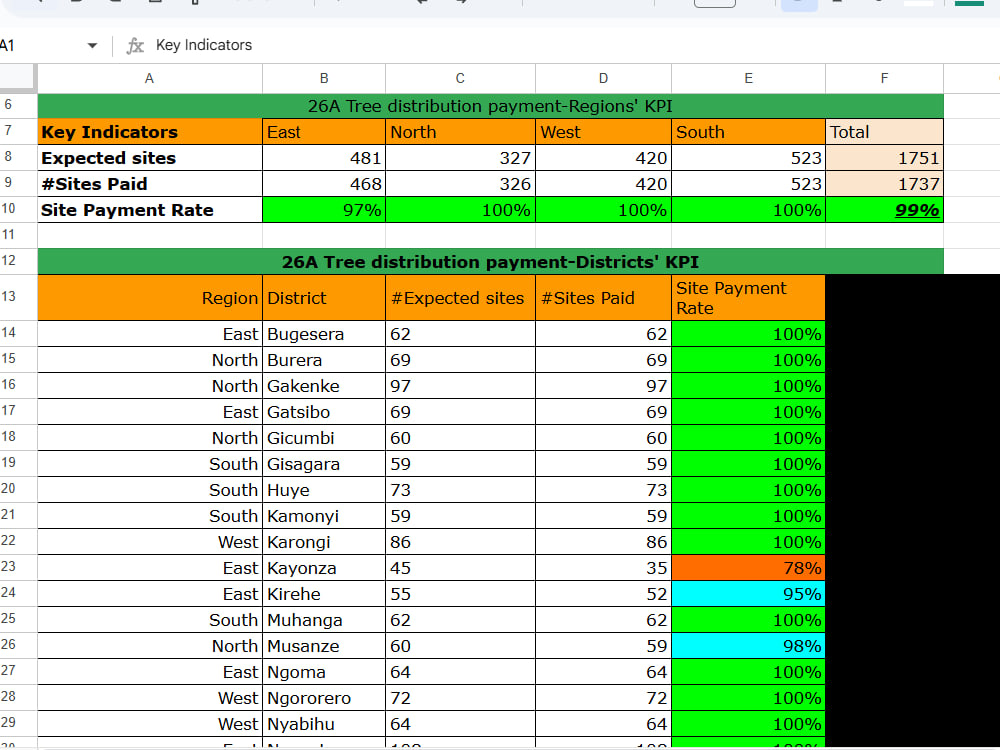This screenshot has width=1000, height=750.
Task: Select the Gakenke district cell
Action: point(324,386)
